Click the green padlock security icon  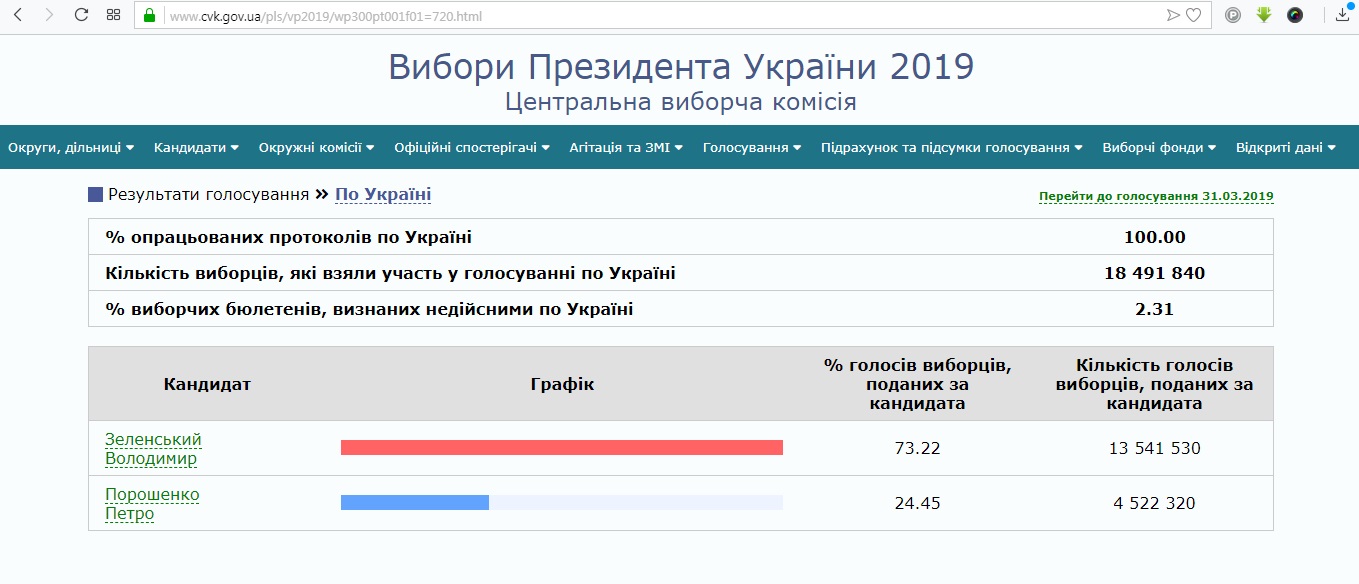(x=150, y=16)
